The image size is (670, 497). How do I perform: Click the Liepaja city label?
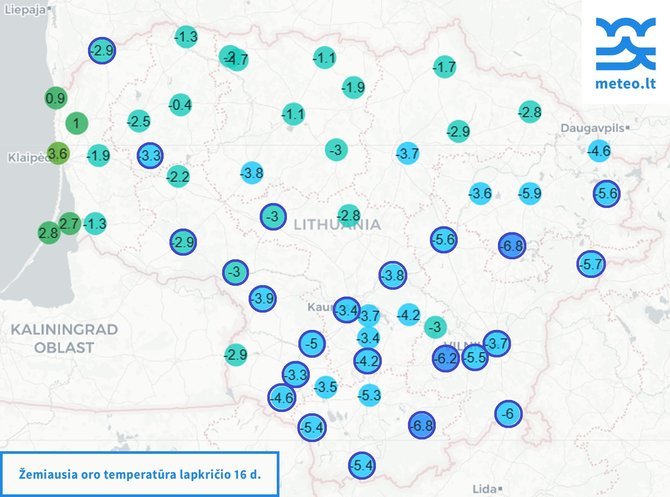[x=27, y=9]
